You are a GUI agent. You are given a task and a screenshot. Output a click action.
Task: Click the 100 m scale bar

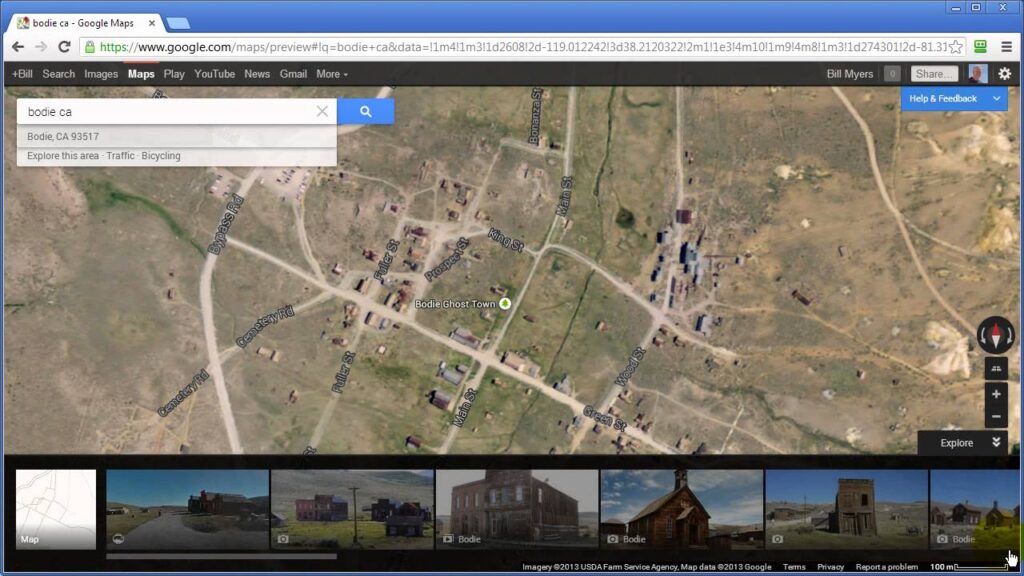tap(968, 567)
